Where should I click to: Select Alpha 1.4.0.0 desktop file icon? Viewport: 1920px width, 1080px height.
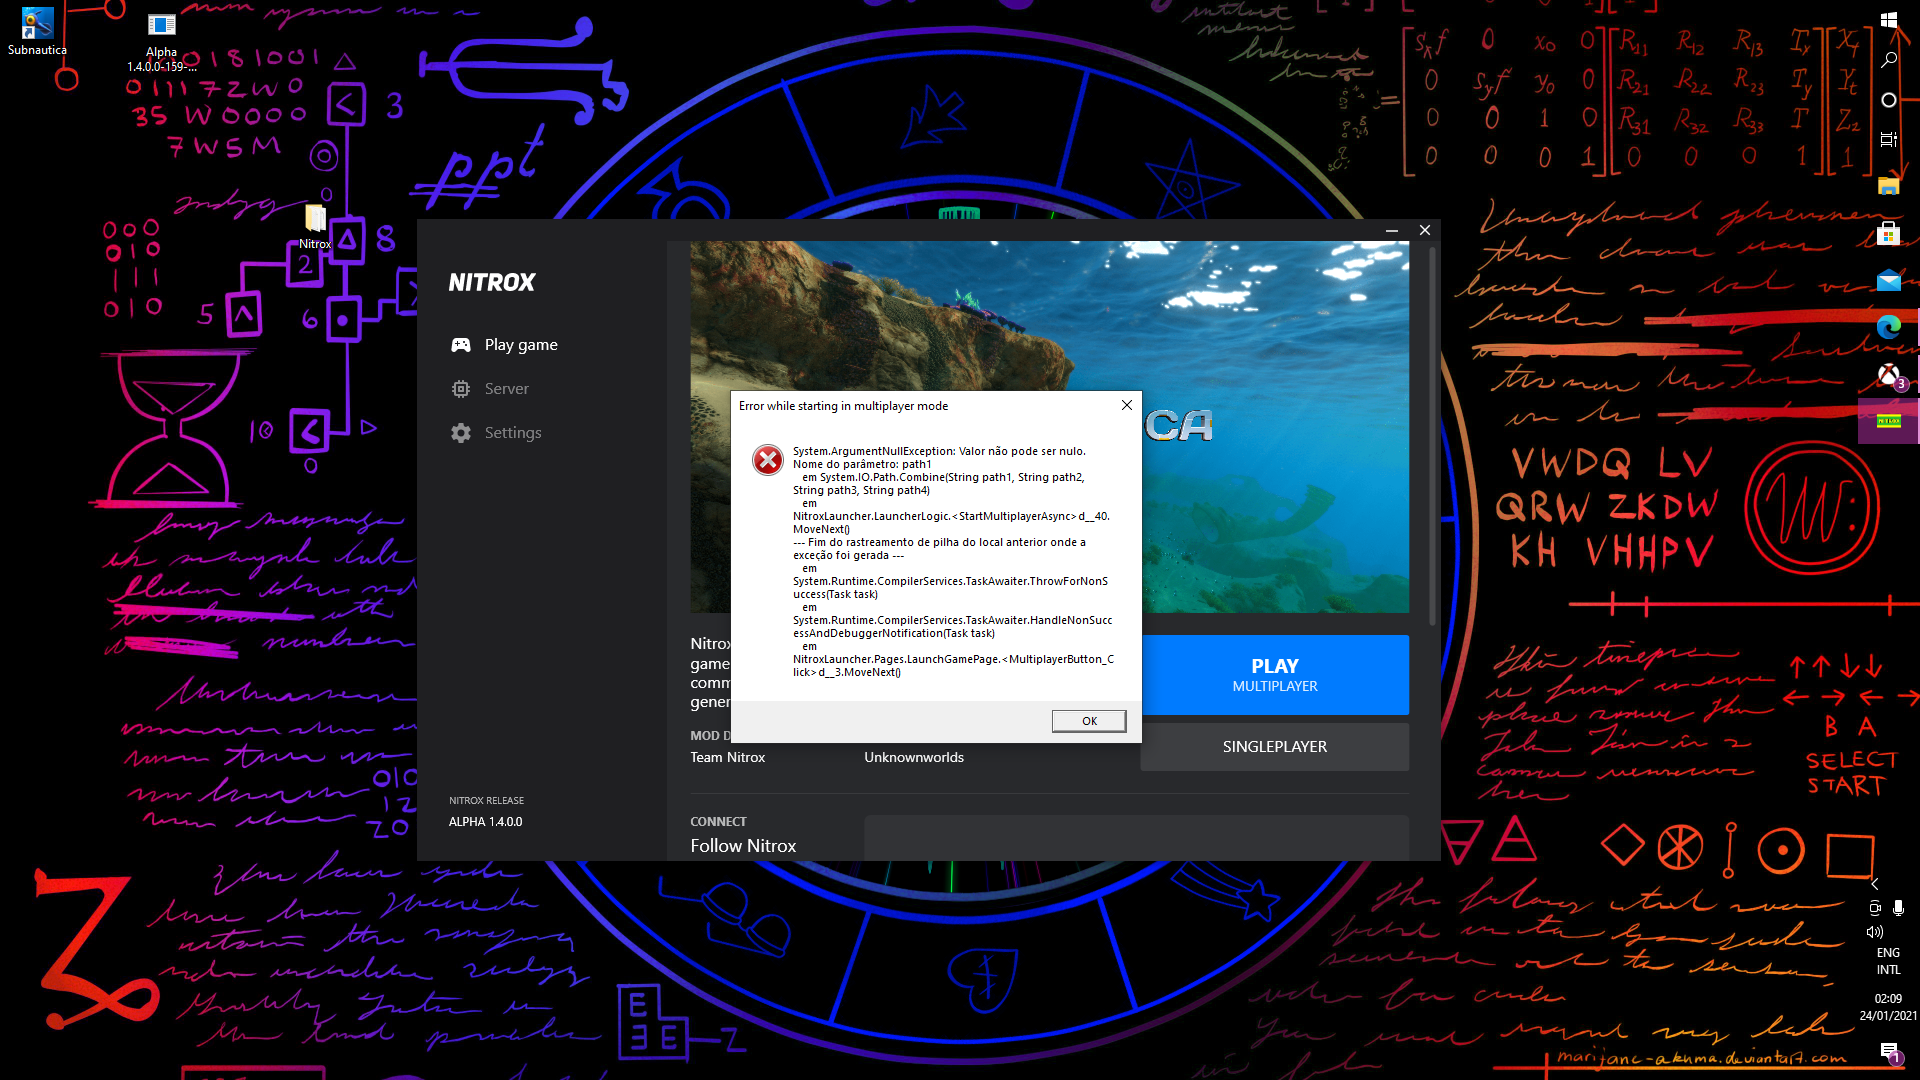pyautogui.click(x=161, y=42)
